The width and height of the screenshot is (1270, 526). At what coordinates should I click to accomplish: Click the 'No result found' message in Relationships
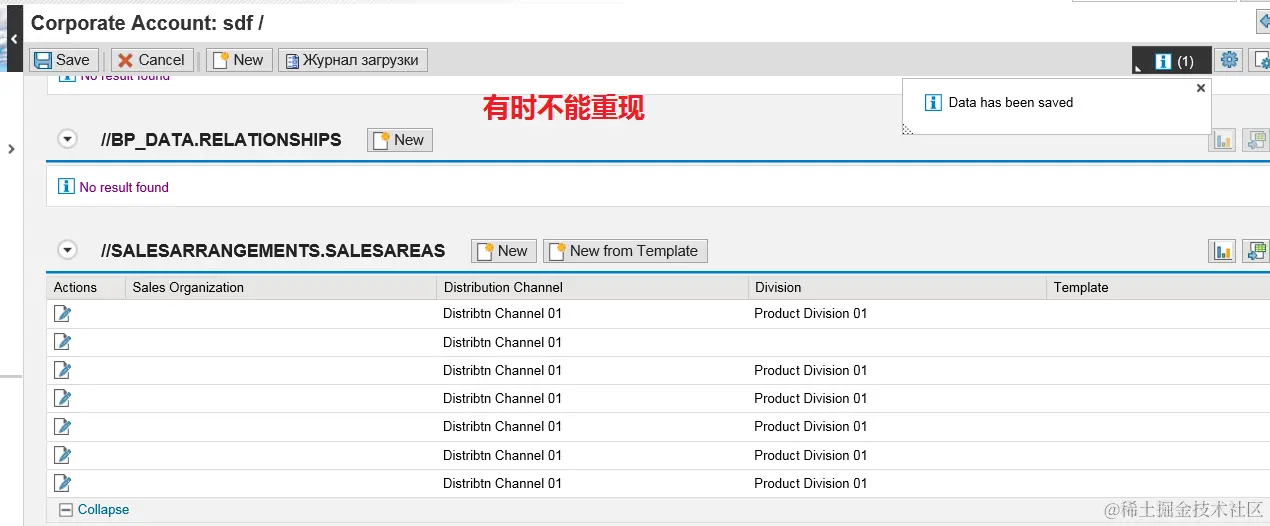pyautogui.click(x=124, y=187)
